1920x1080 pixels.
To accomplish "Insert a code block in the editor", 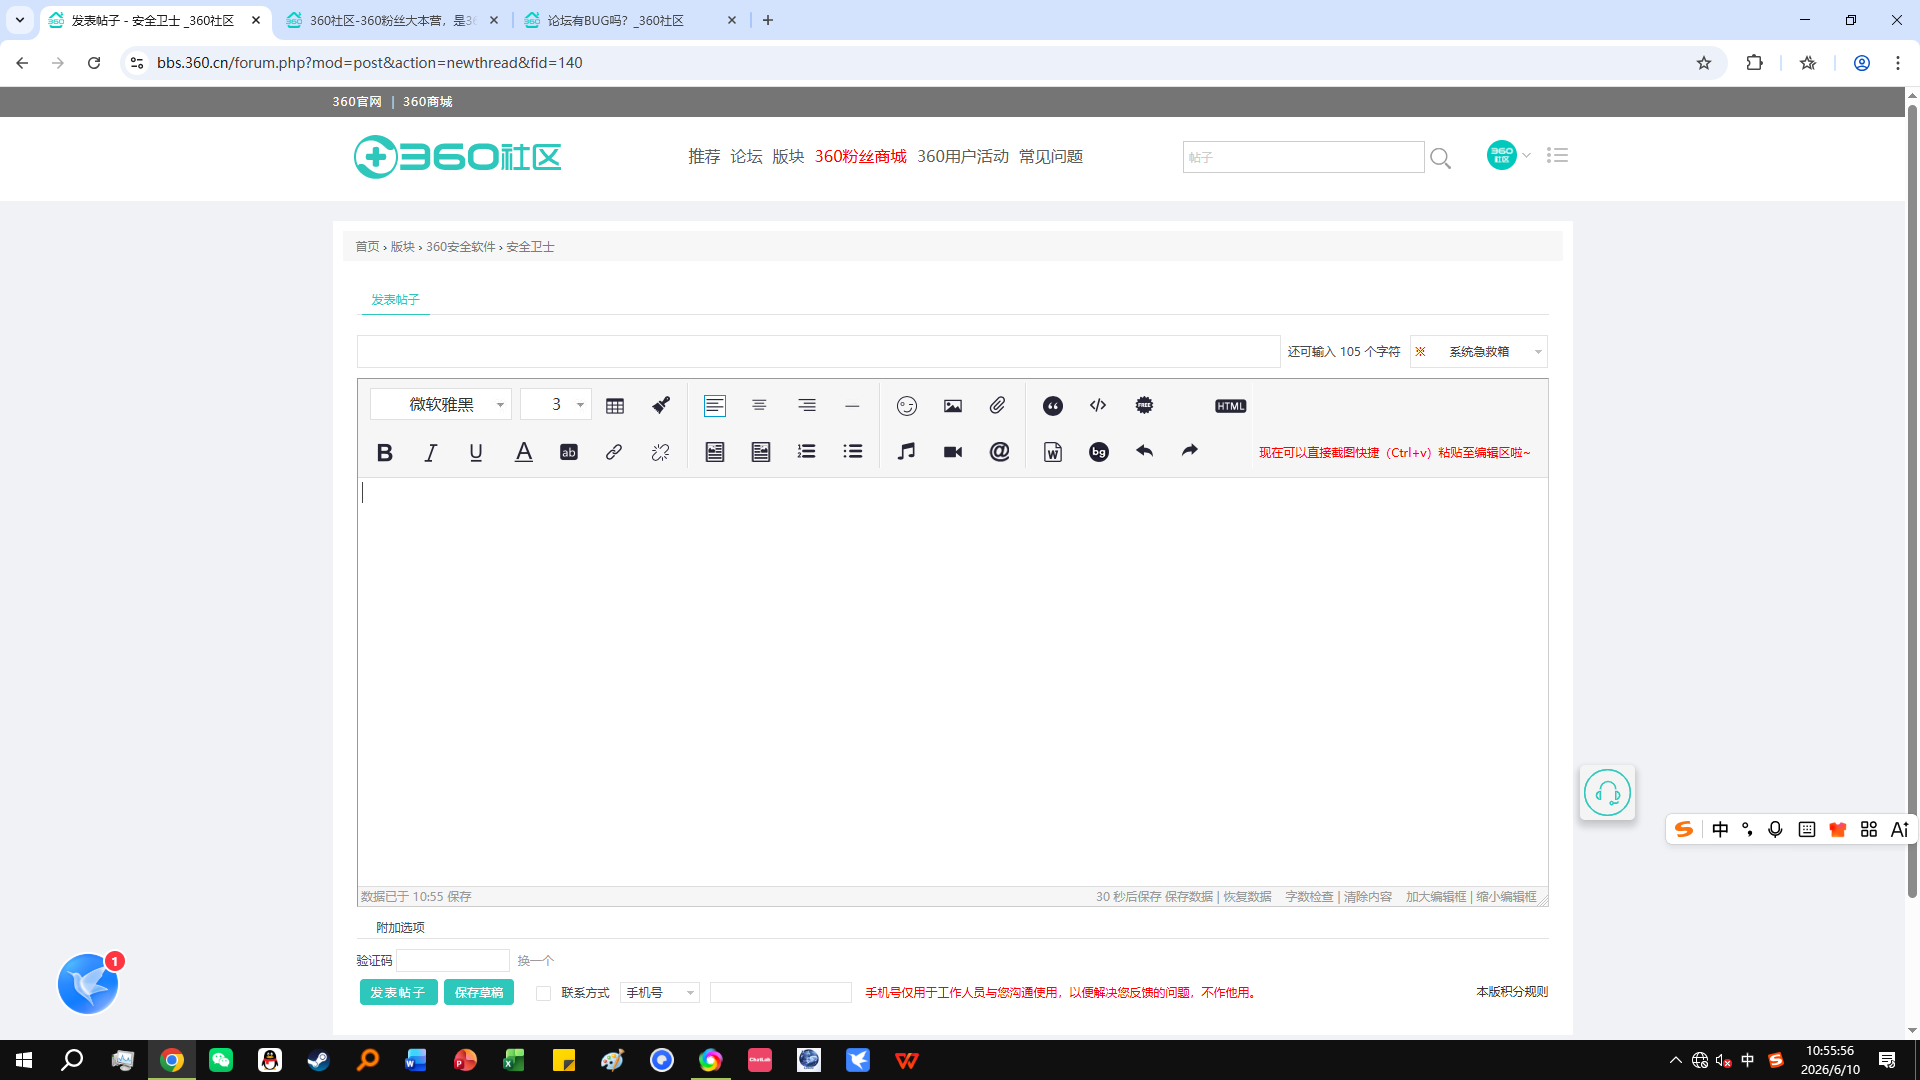I will [1098, 406].
